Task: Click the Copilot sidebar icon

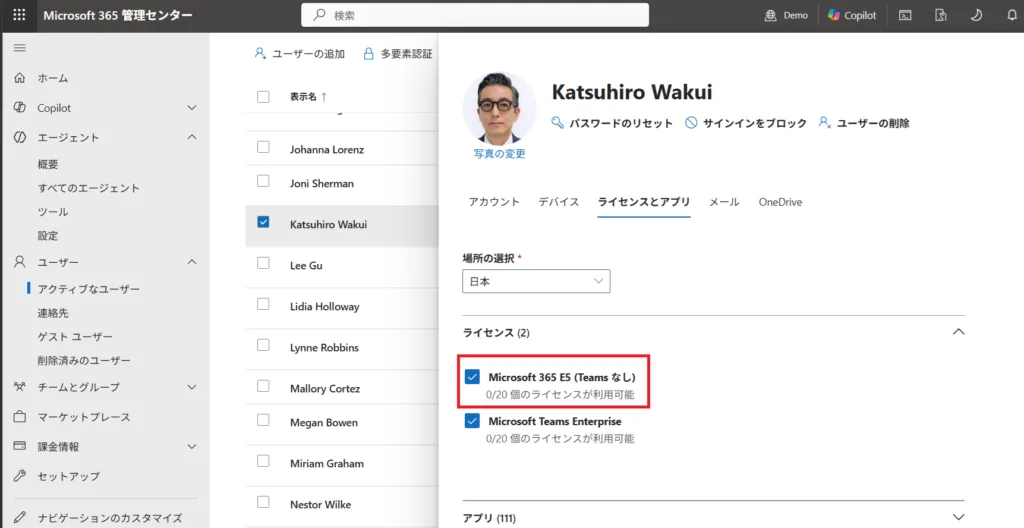Action: (19, 108)
